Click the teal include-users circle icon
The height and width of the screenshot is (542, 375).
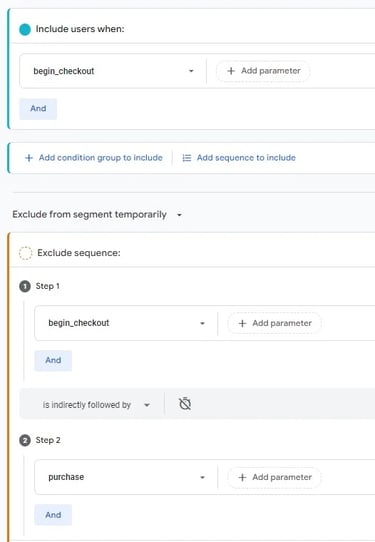[25, 29]
